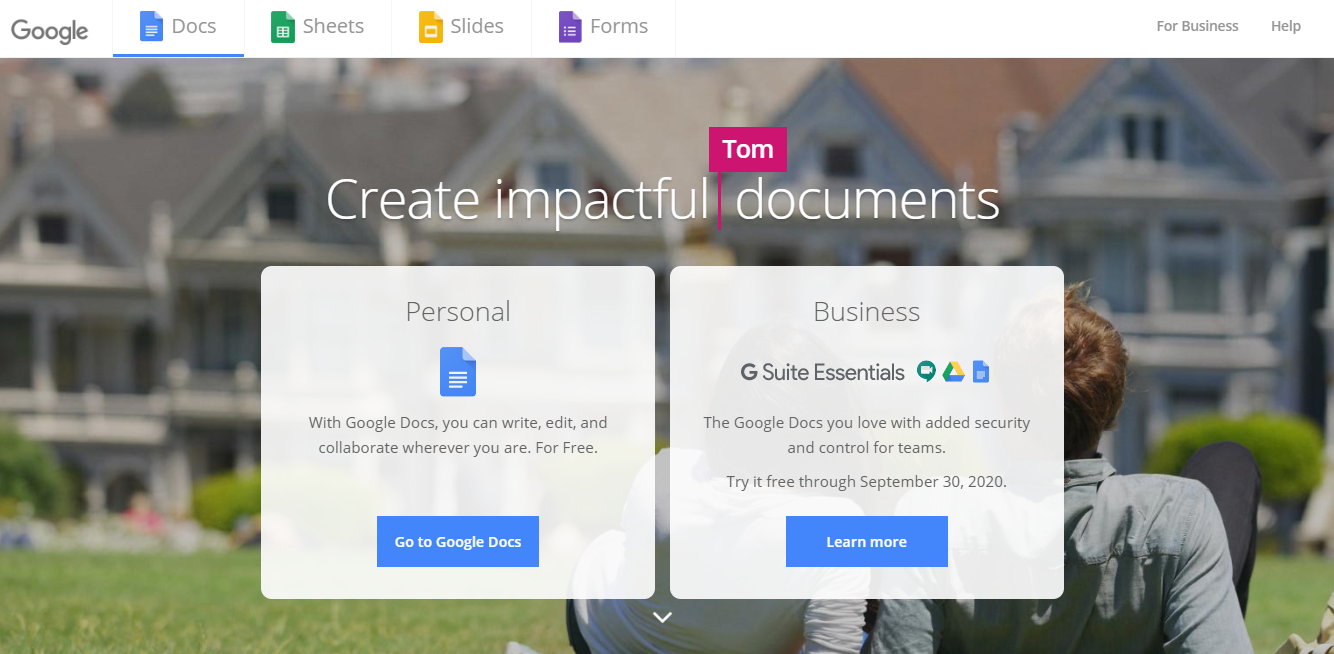Switch to the Forms tab
Screen dimensions: 1334x654
(603, 28)
